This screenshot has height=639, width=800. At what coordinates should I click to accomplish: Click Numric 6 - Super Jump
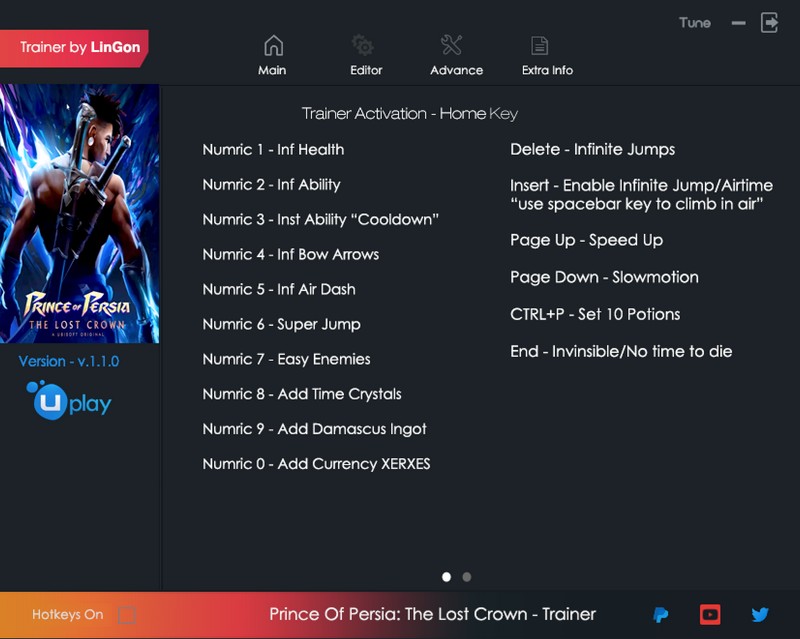coord(282,325)
